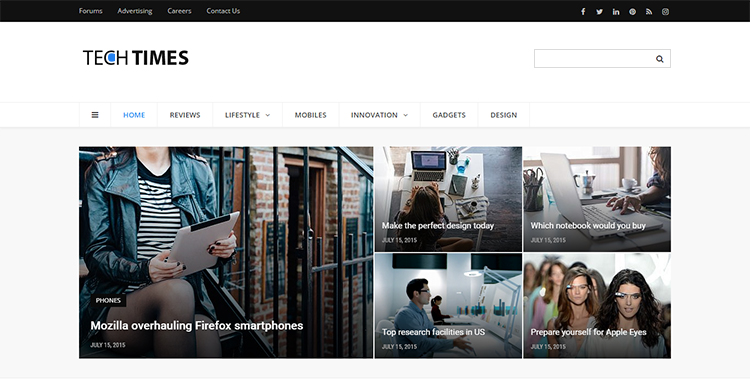The width and height of the screenshot is (750, 380).
Task: Visit the Contact Us link
Action: click(x=223, y=11)
